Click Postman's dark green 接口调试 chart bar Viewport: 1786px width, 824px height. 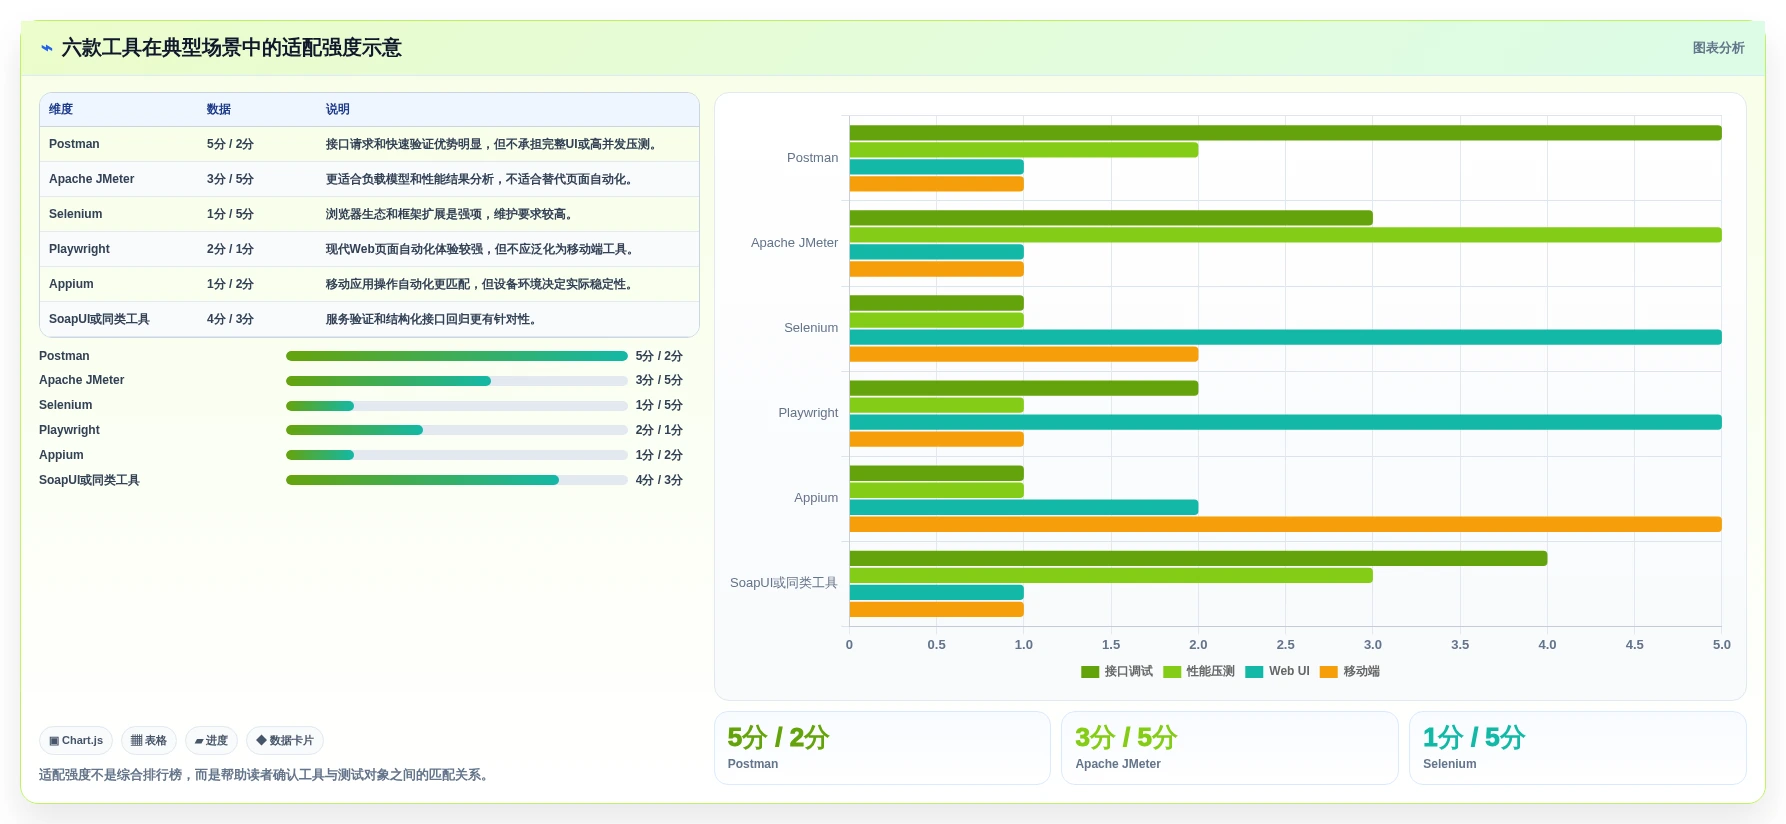click(1285, 133)
